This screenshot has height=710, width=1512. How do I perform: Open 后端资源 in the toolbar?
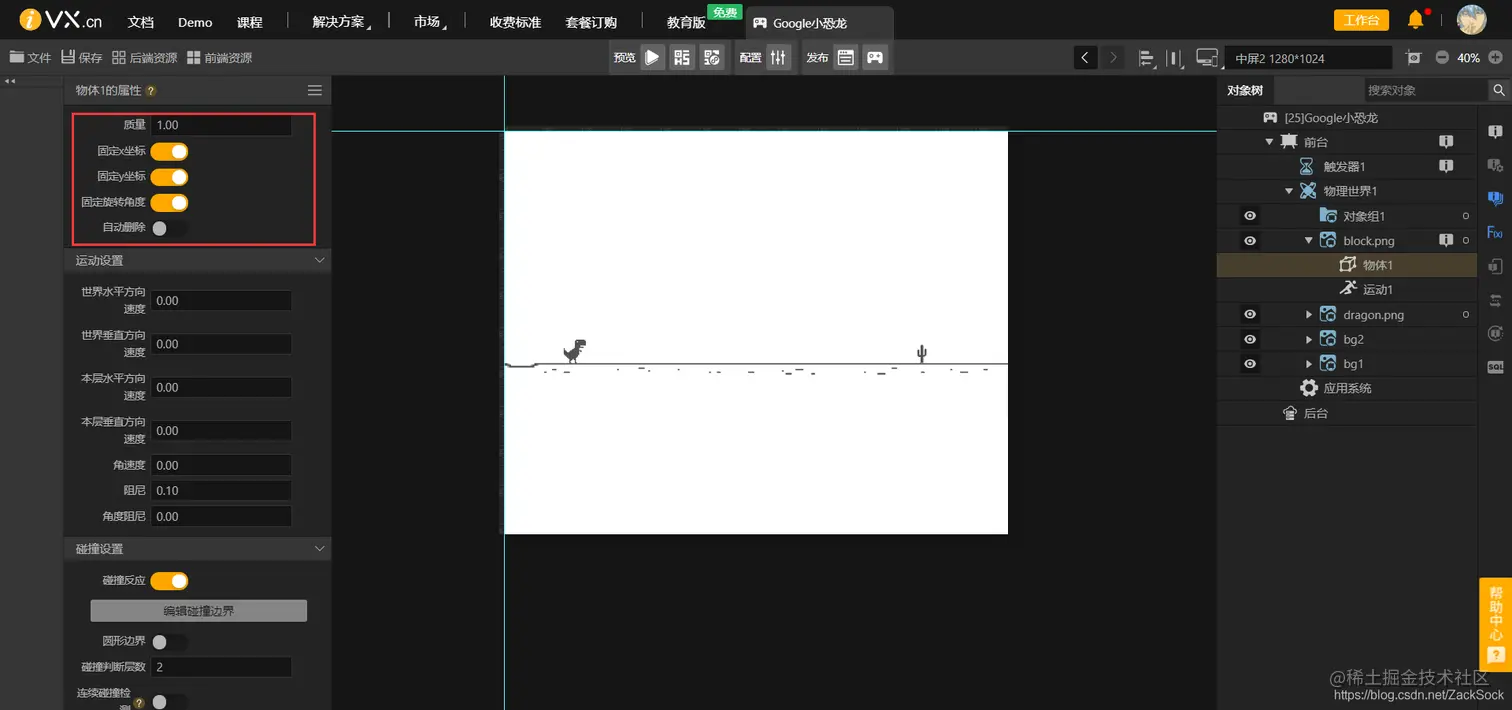[x=145, y=58]
